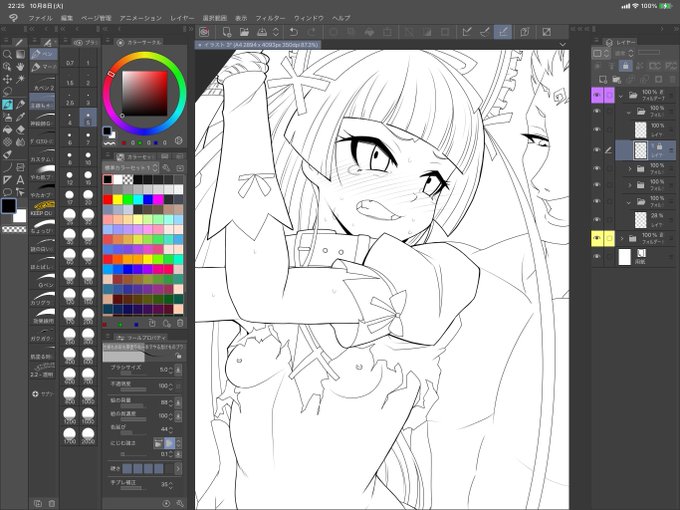
Task: Click the New layer folder icon
Action: click(617, 79)
